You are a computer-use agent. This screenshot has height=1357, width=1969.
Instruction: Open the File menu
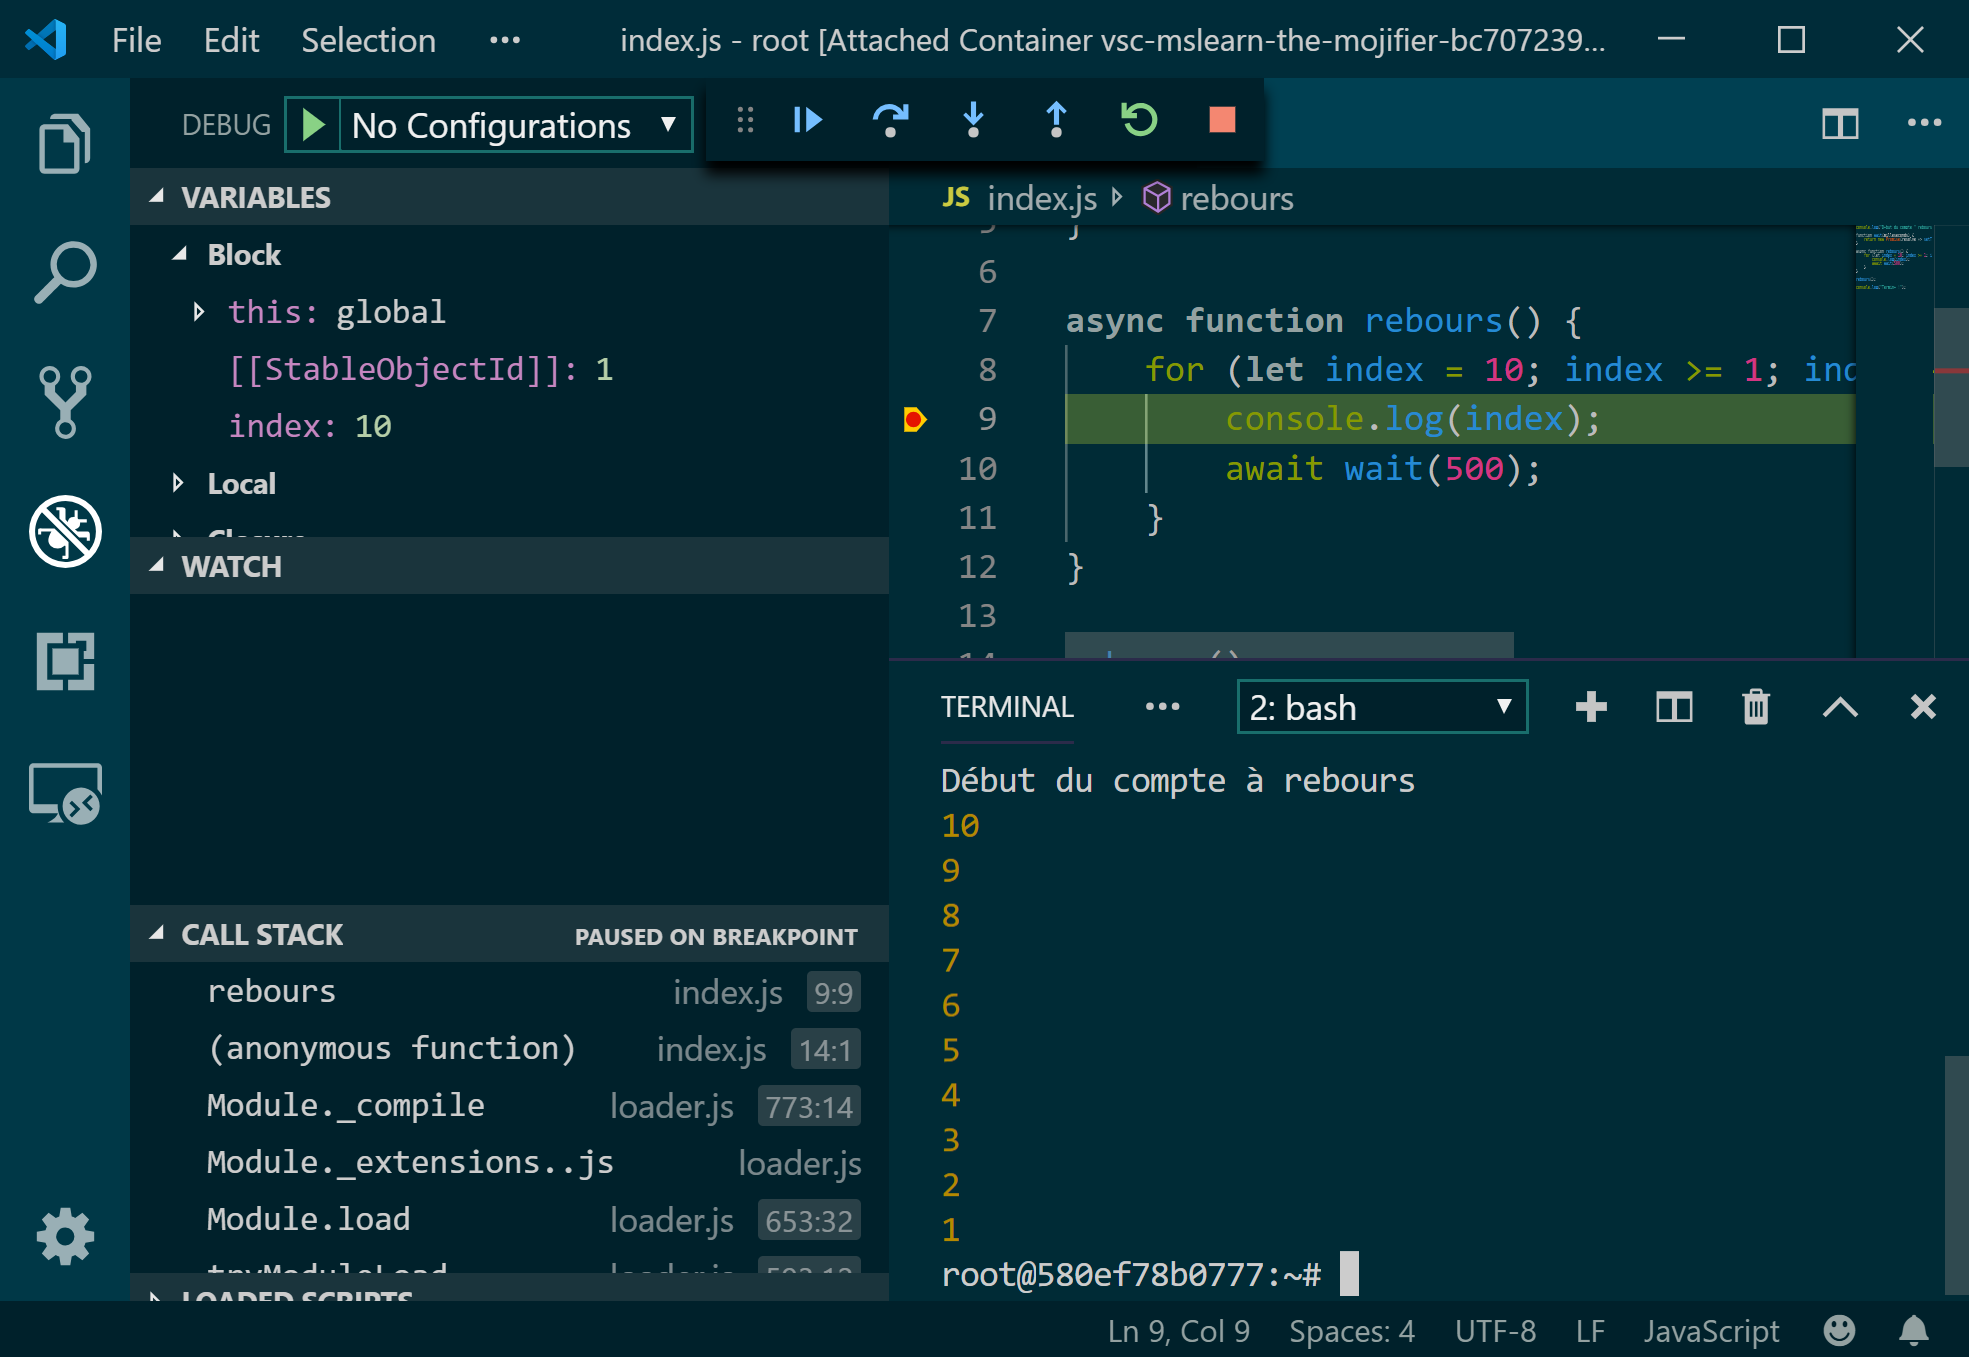coord(135,40)
